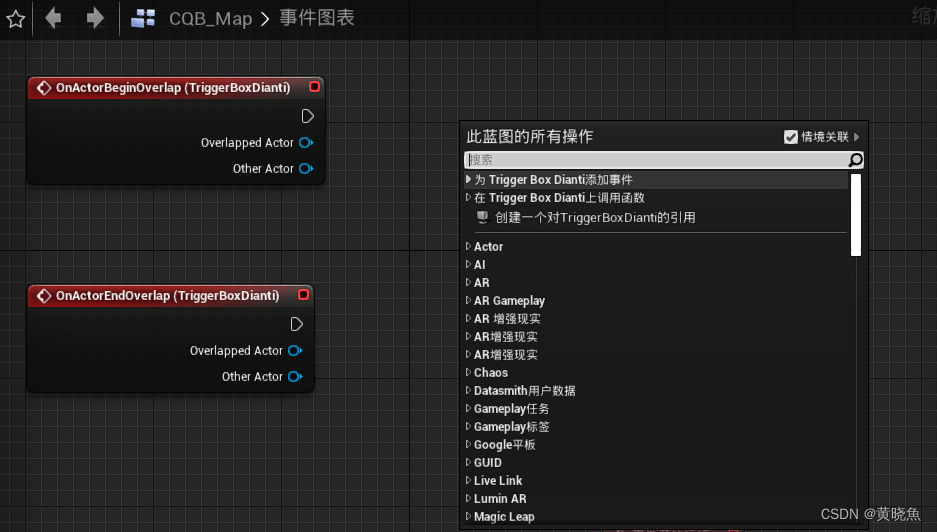Click the icon beside 创建一个对TriggerBoxDianti的引用
Screen dimensions: 937x532
pos(482,218)
